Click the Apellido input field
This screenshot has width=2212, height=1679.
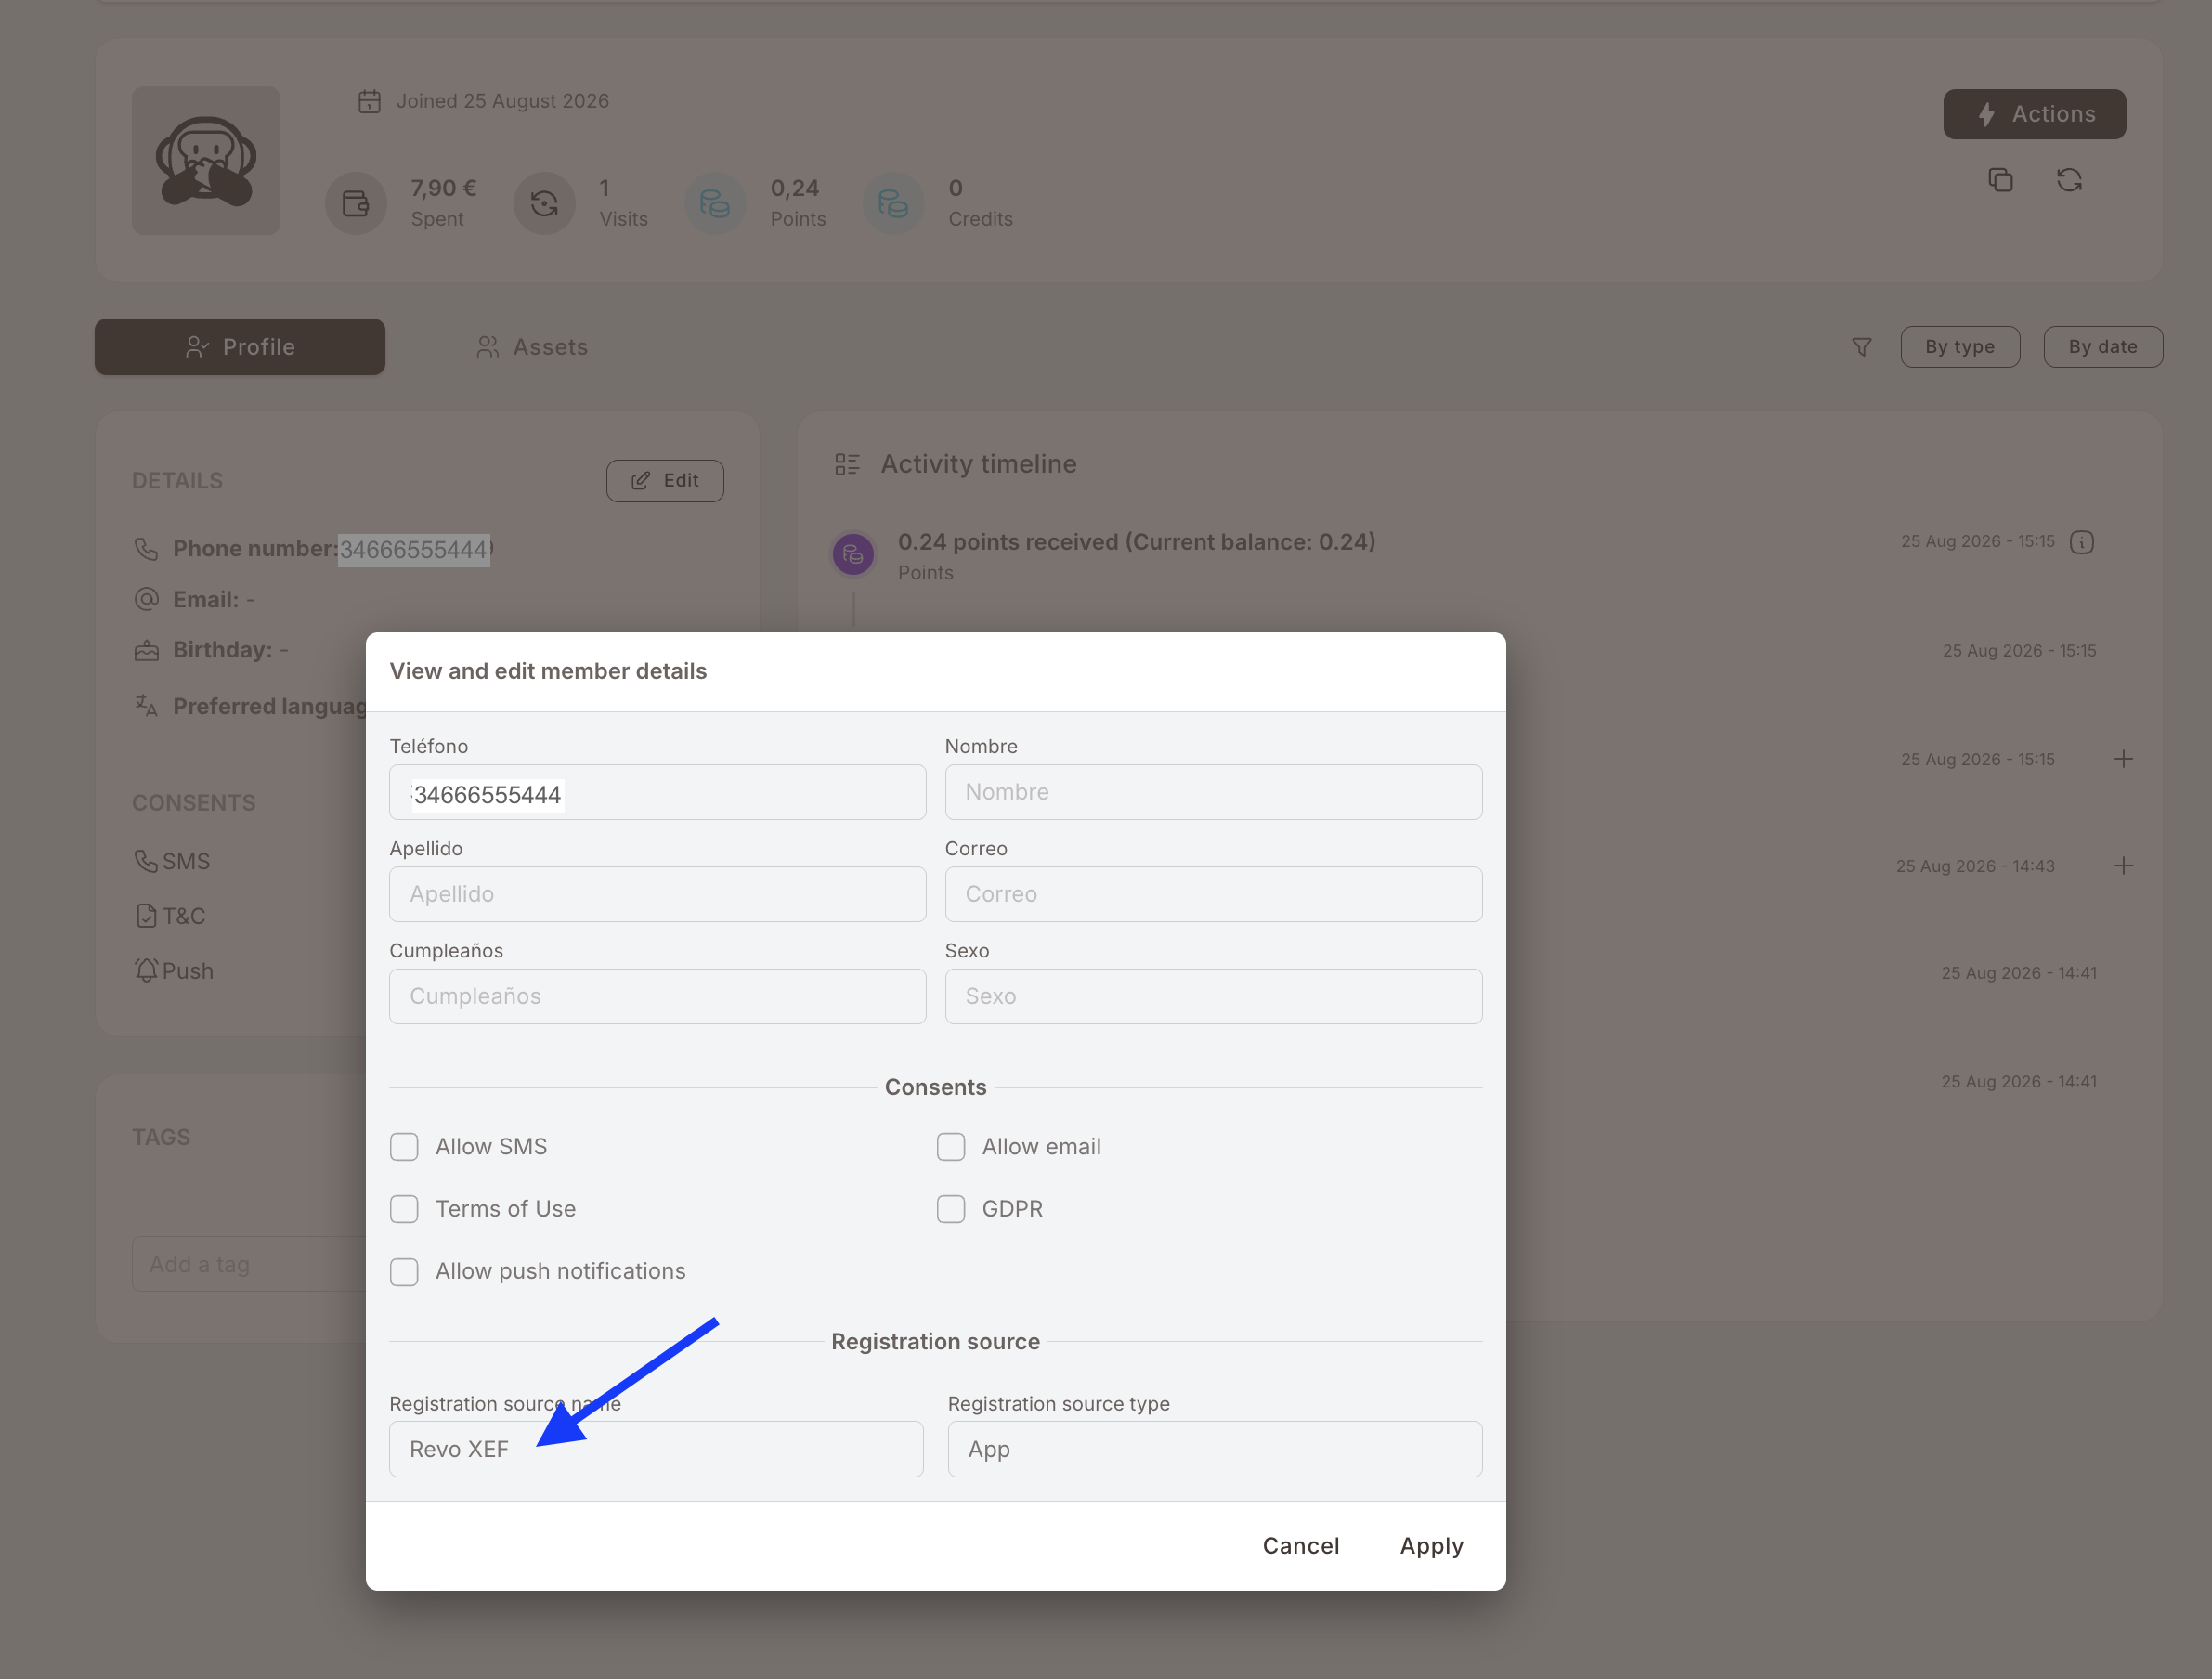coord(658,895)
